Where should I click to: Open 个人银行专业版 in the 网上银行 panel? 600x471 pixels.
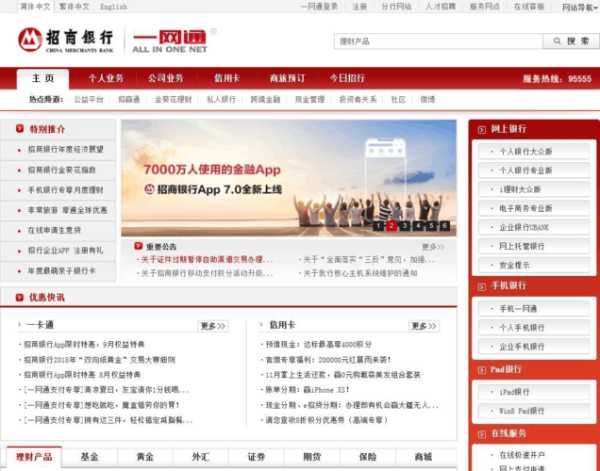click(x=534, y=171)
